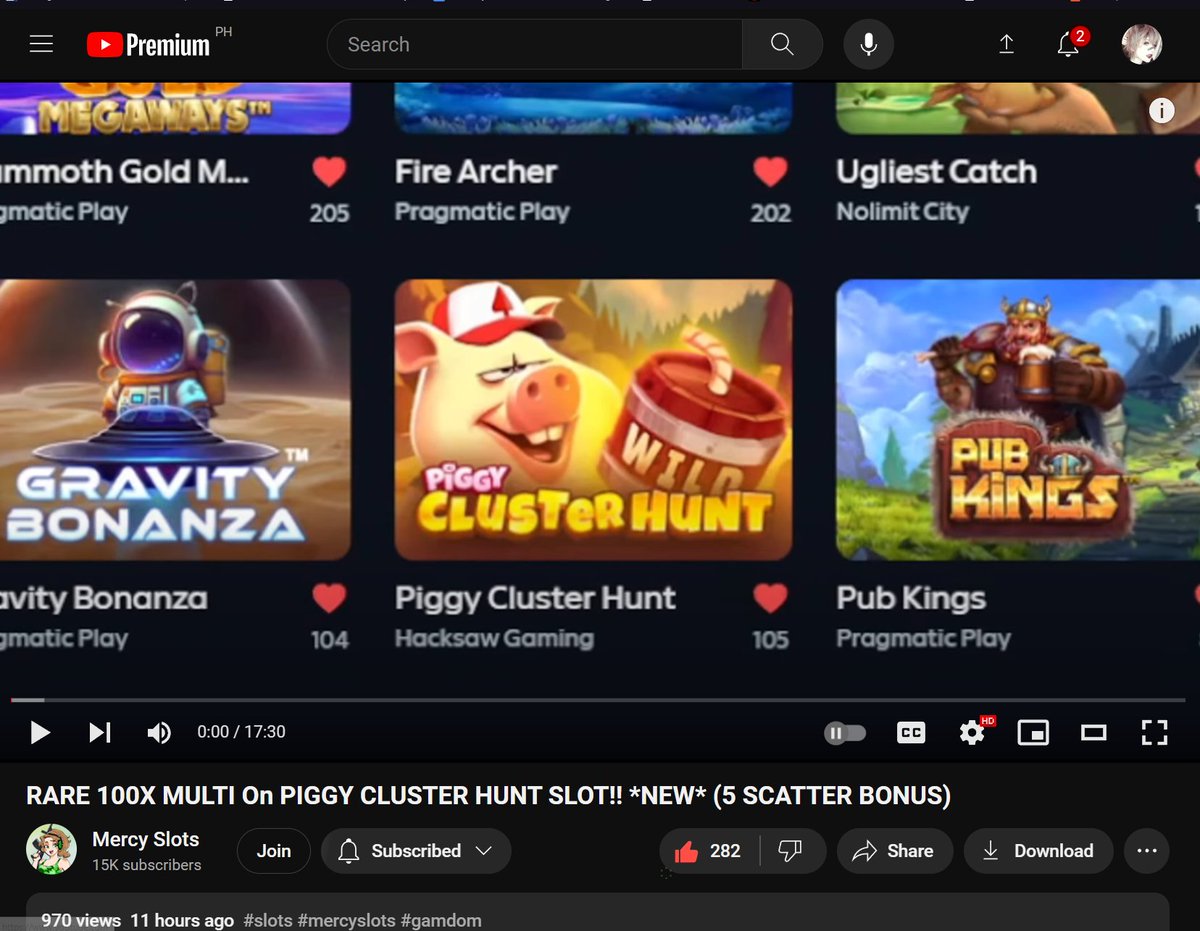This screenshot has width=1200, height=931.
Task: Open the YouTube hamburger guide menu
Action: pyautogui.click(x=41, y=44)
